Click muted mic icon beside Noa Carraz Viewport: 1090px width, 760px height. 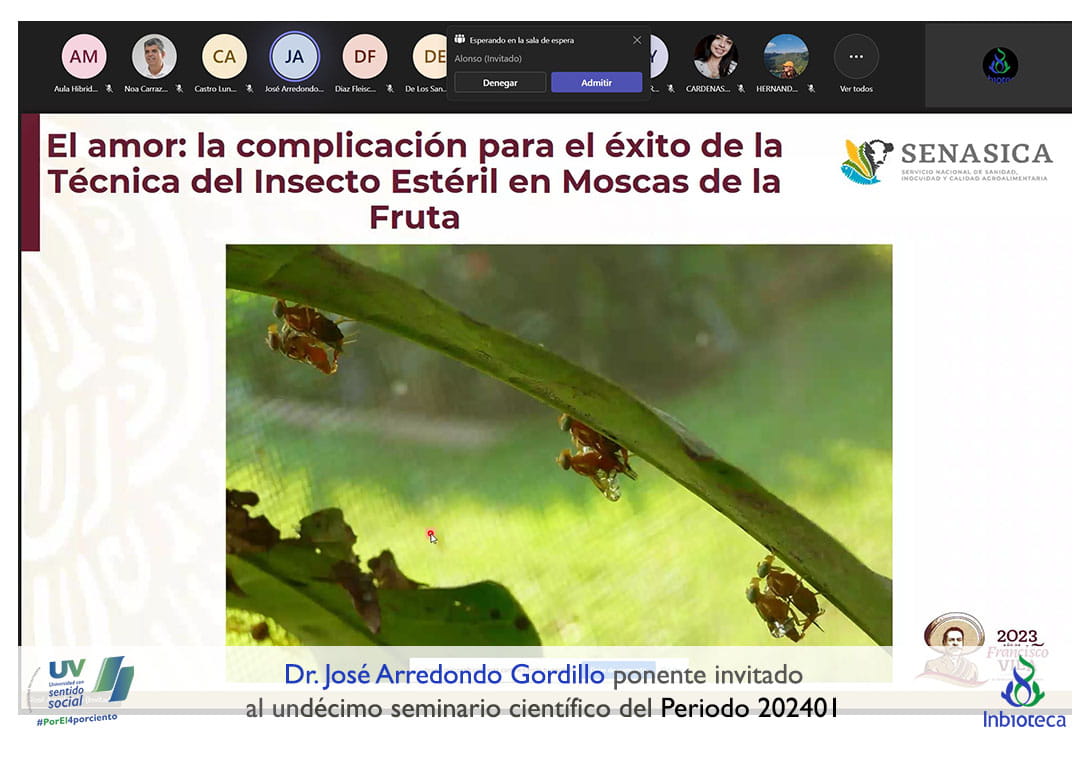[x=179, y=89]
